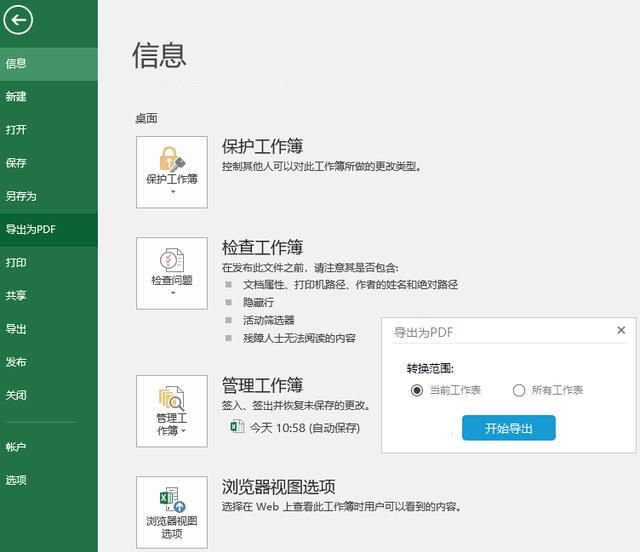Viewport: 640px width, 552px height.
Task: Click the 隐藏行 list item
Action: click(x=258, y=303)
